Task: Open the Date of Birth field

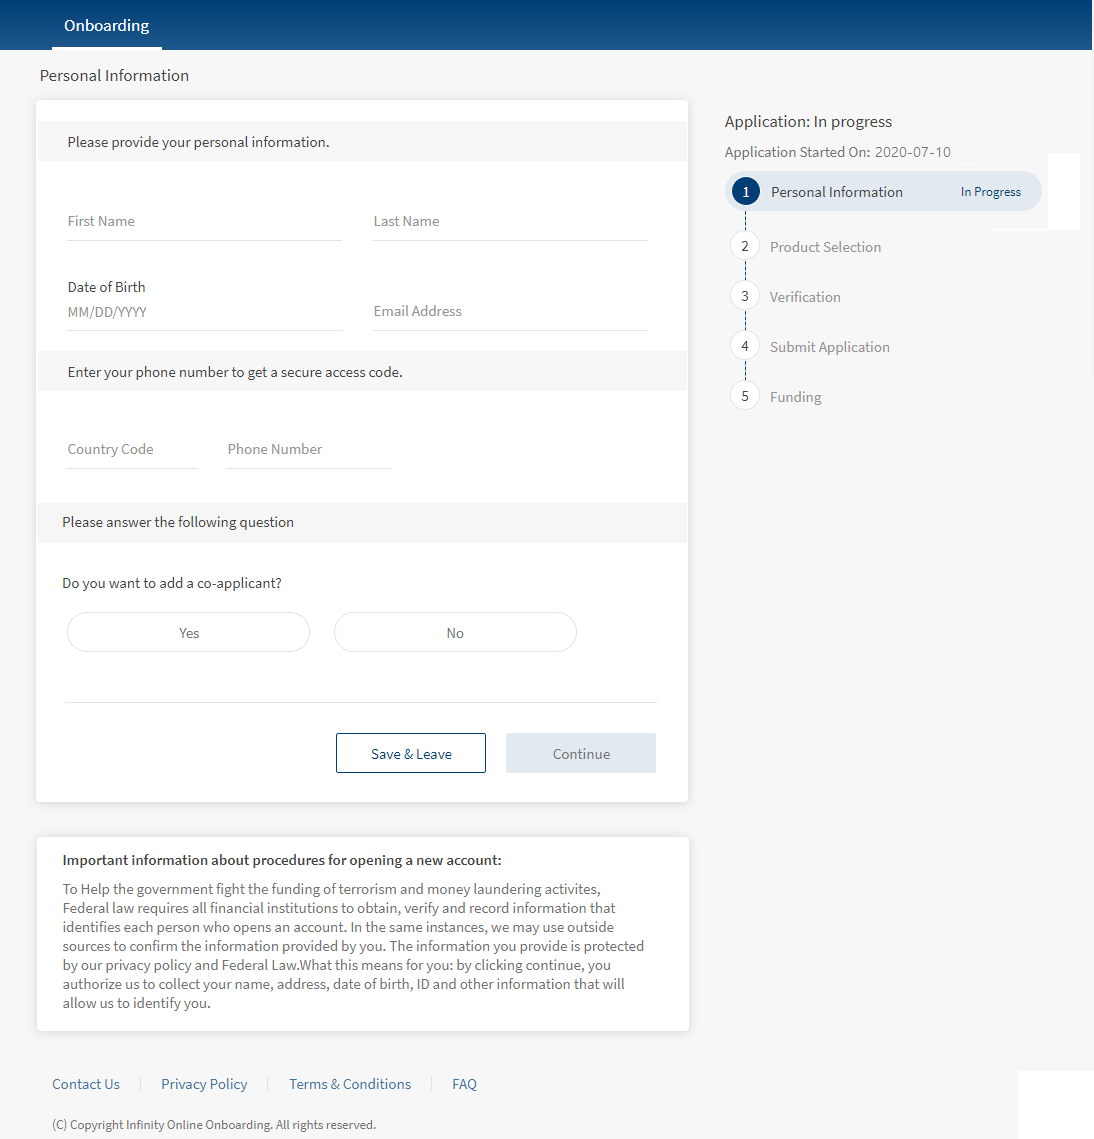Action: [x=204, y=312]
